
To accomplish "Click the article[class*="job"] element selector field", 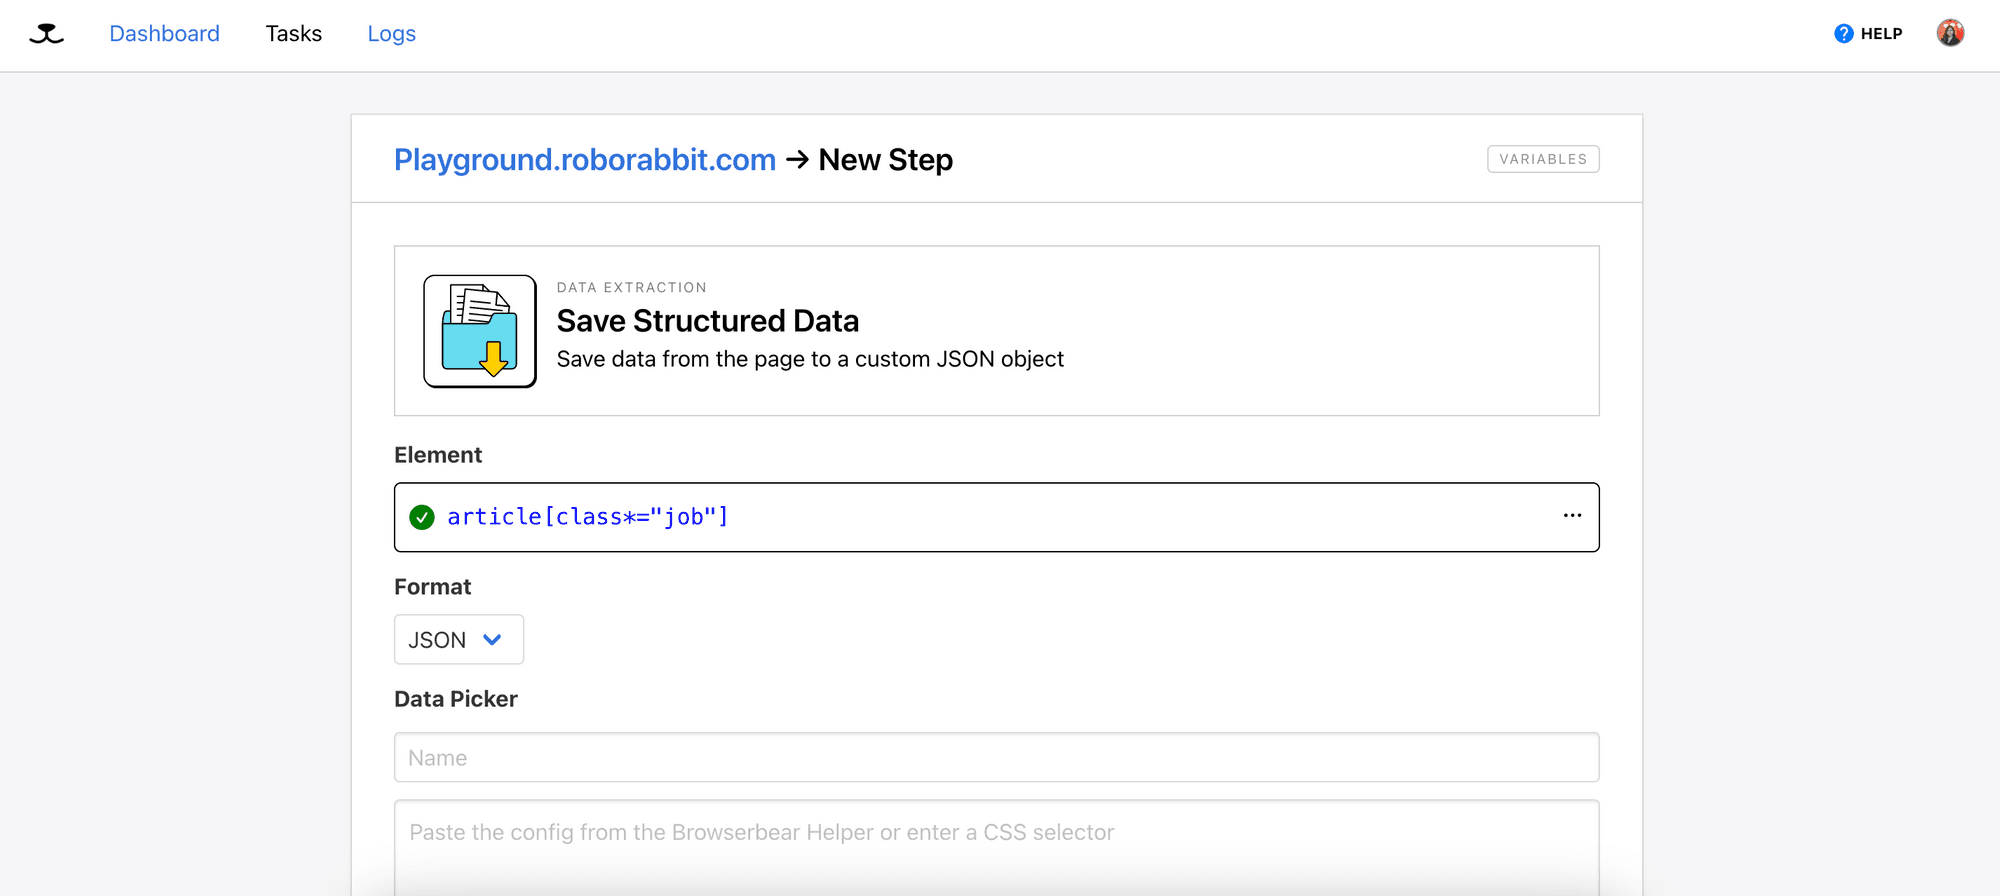I will pos(997,517).
